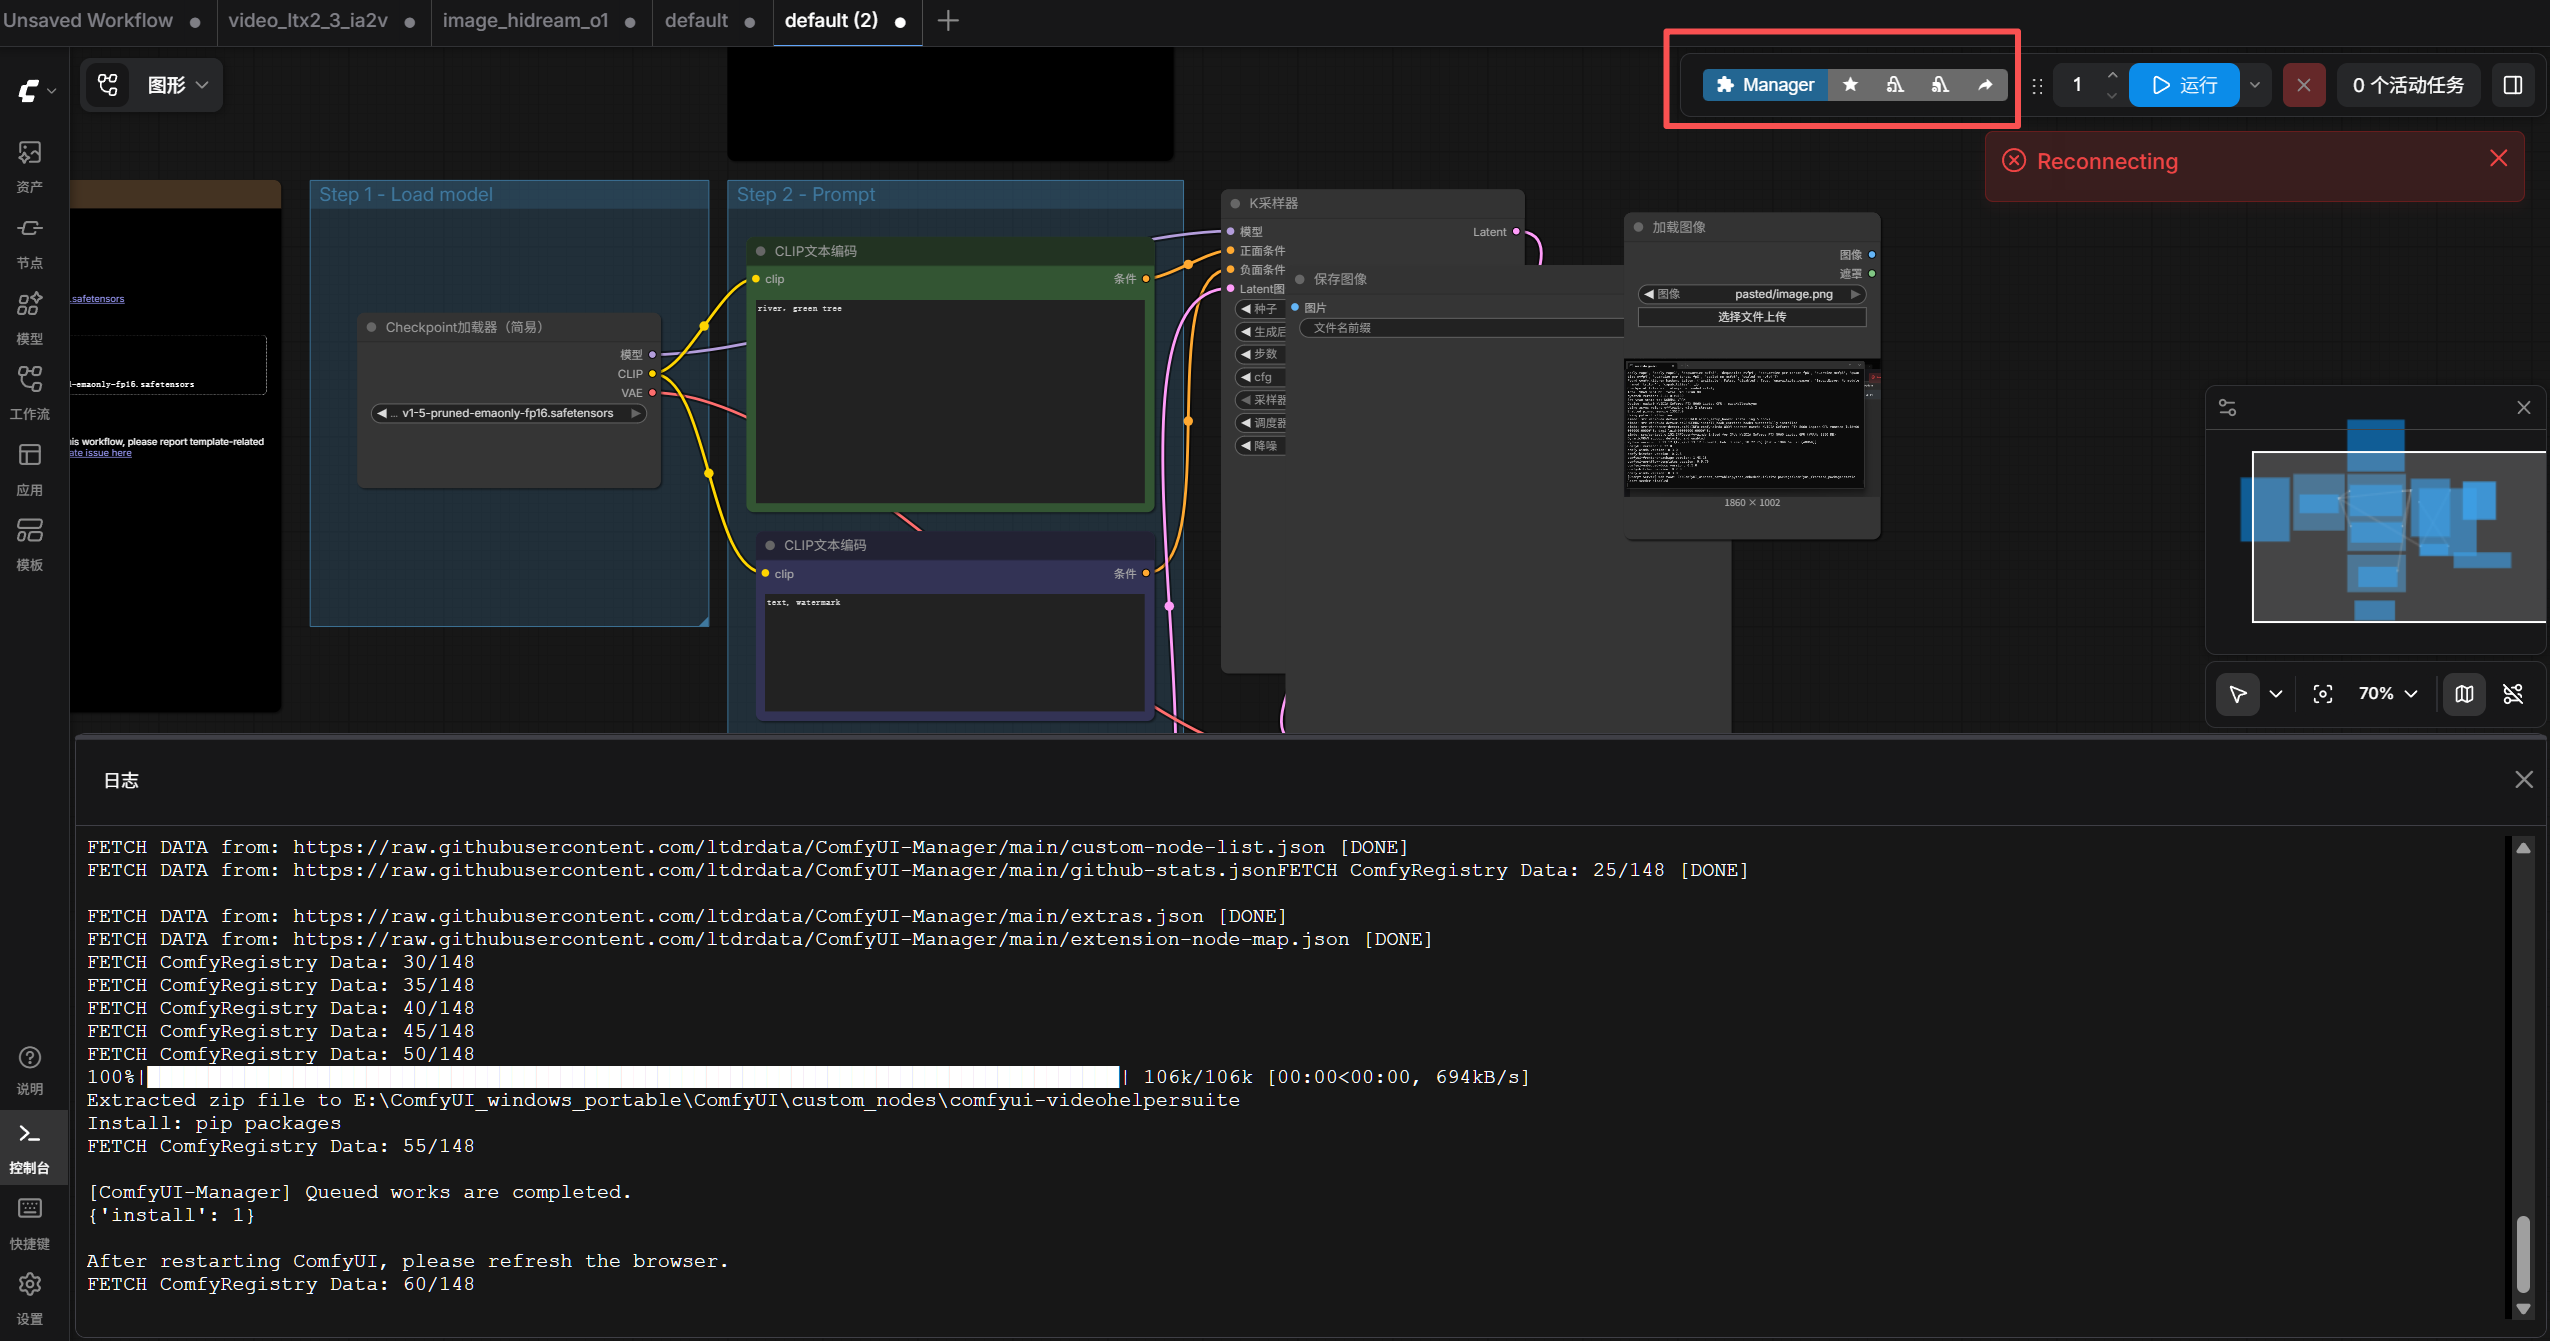Add a new workflow tab with plus
This screenshot has height=1341, width=2550.
coord(948,20)
